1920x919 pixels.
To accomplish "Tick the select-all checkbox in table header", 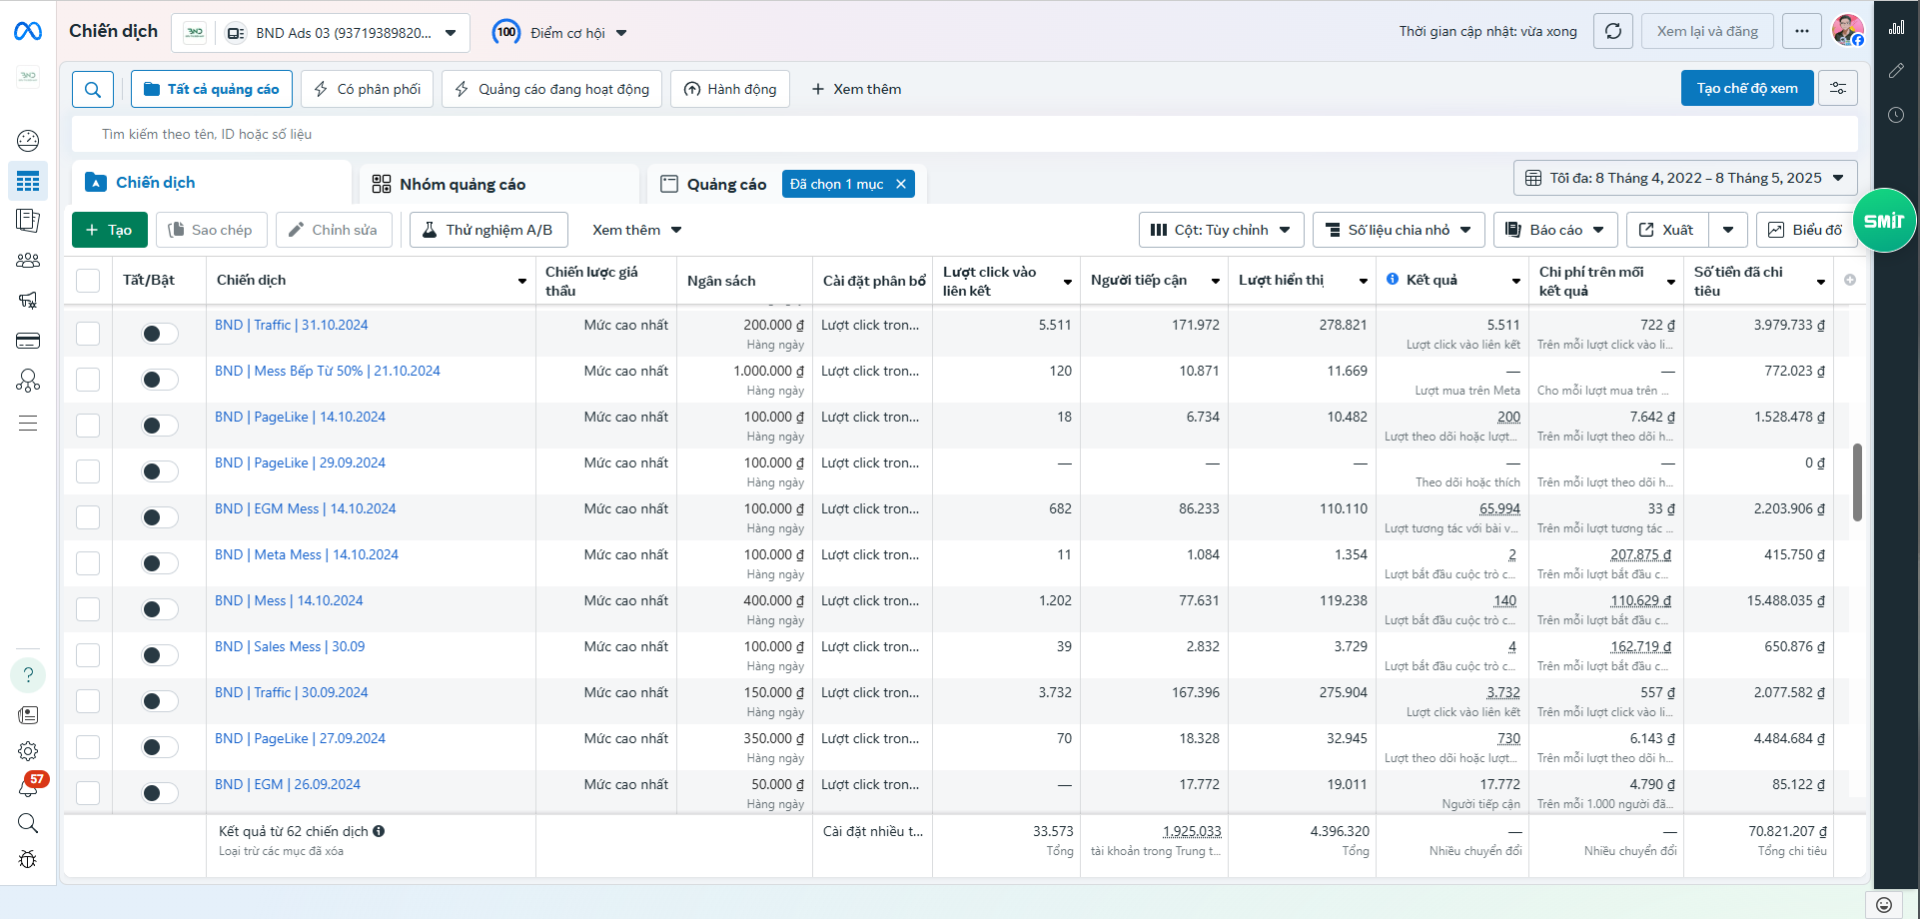I will [x=88, y=280].
